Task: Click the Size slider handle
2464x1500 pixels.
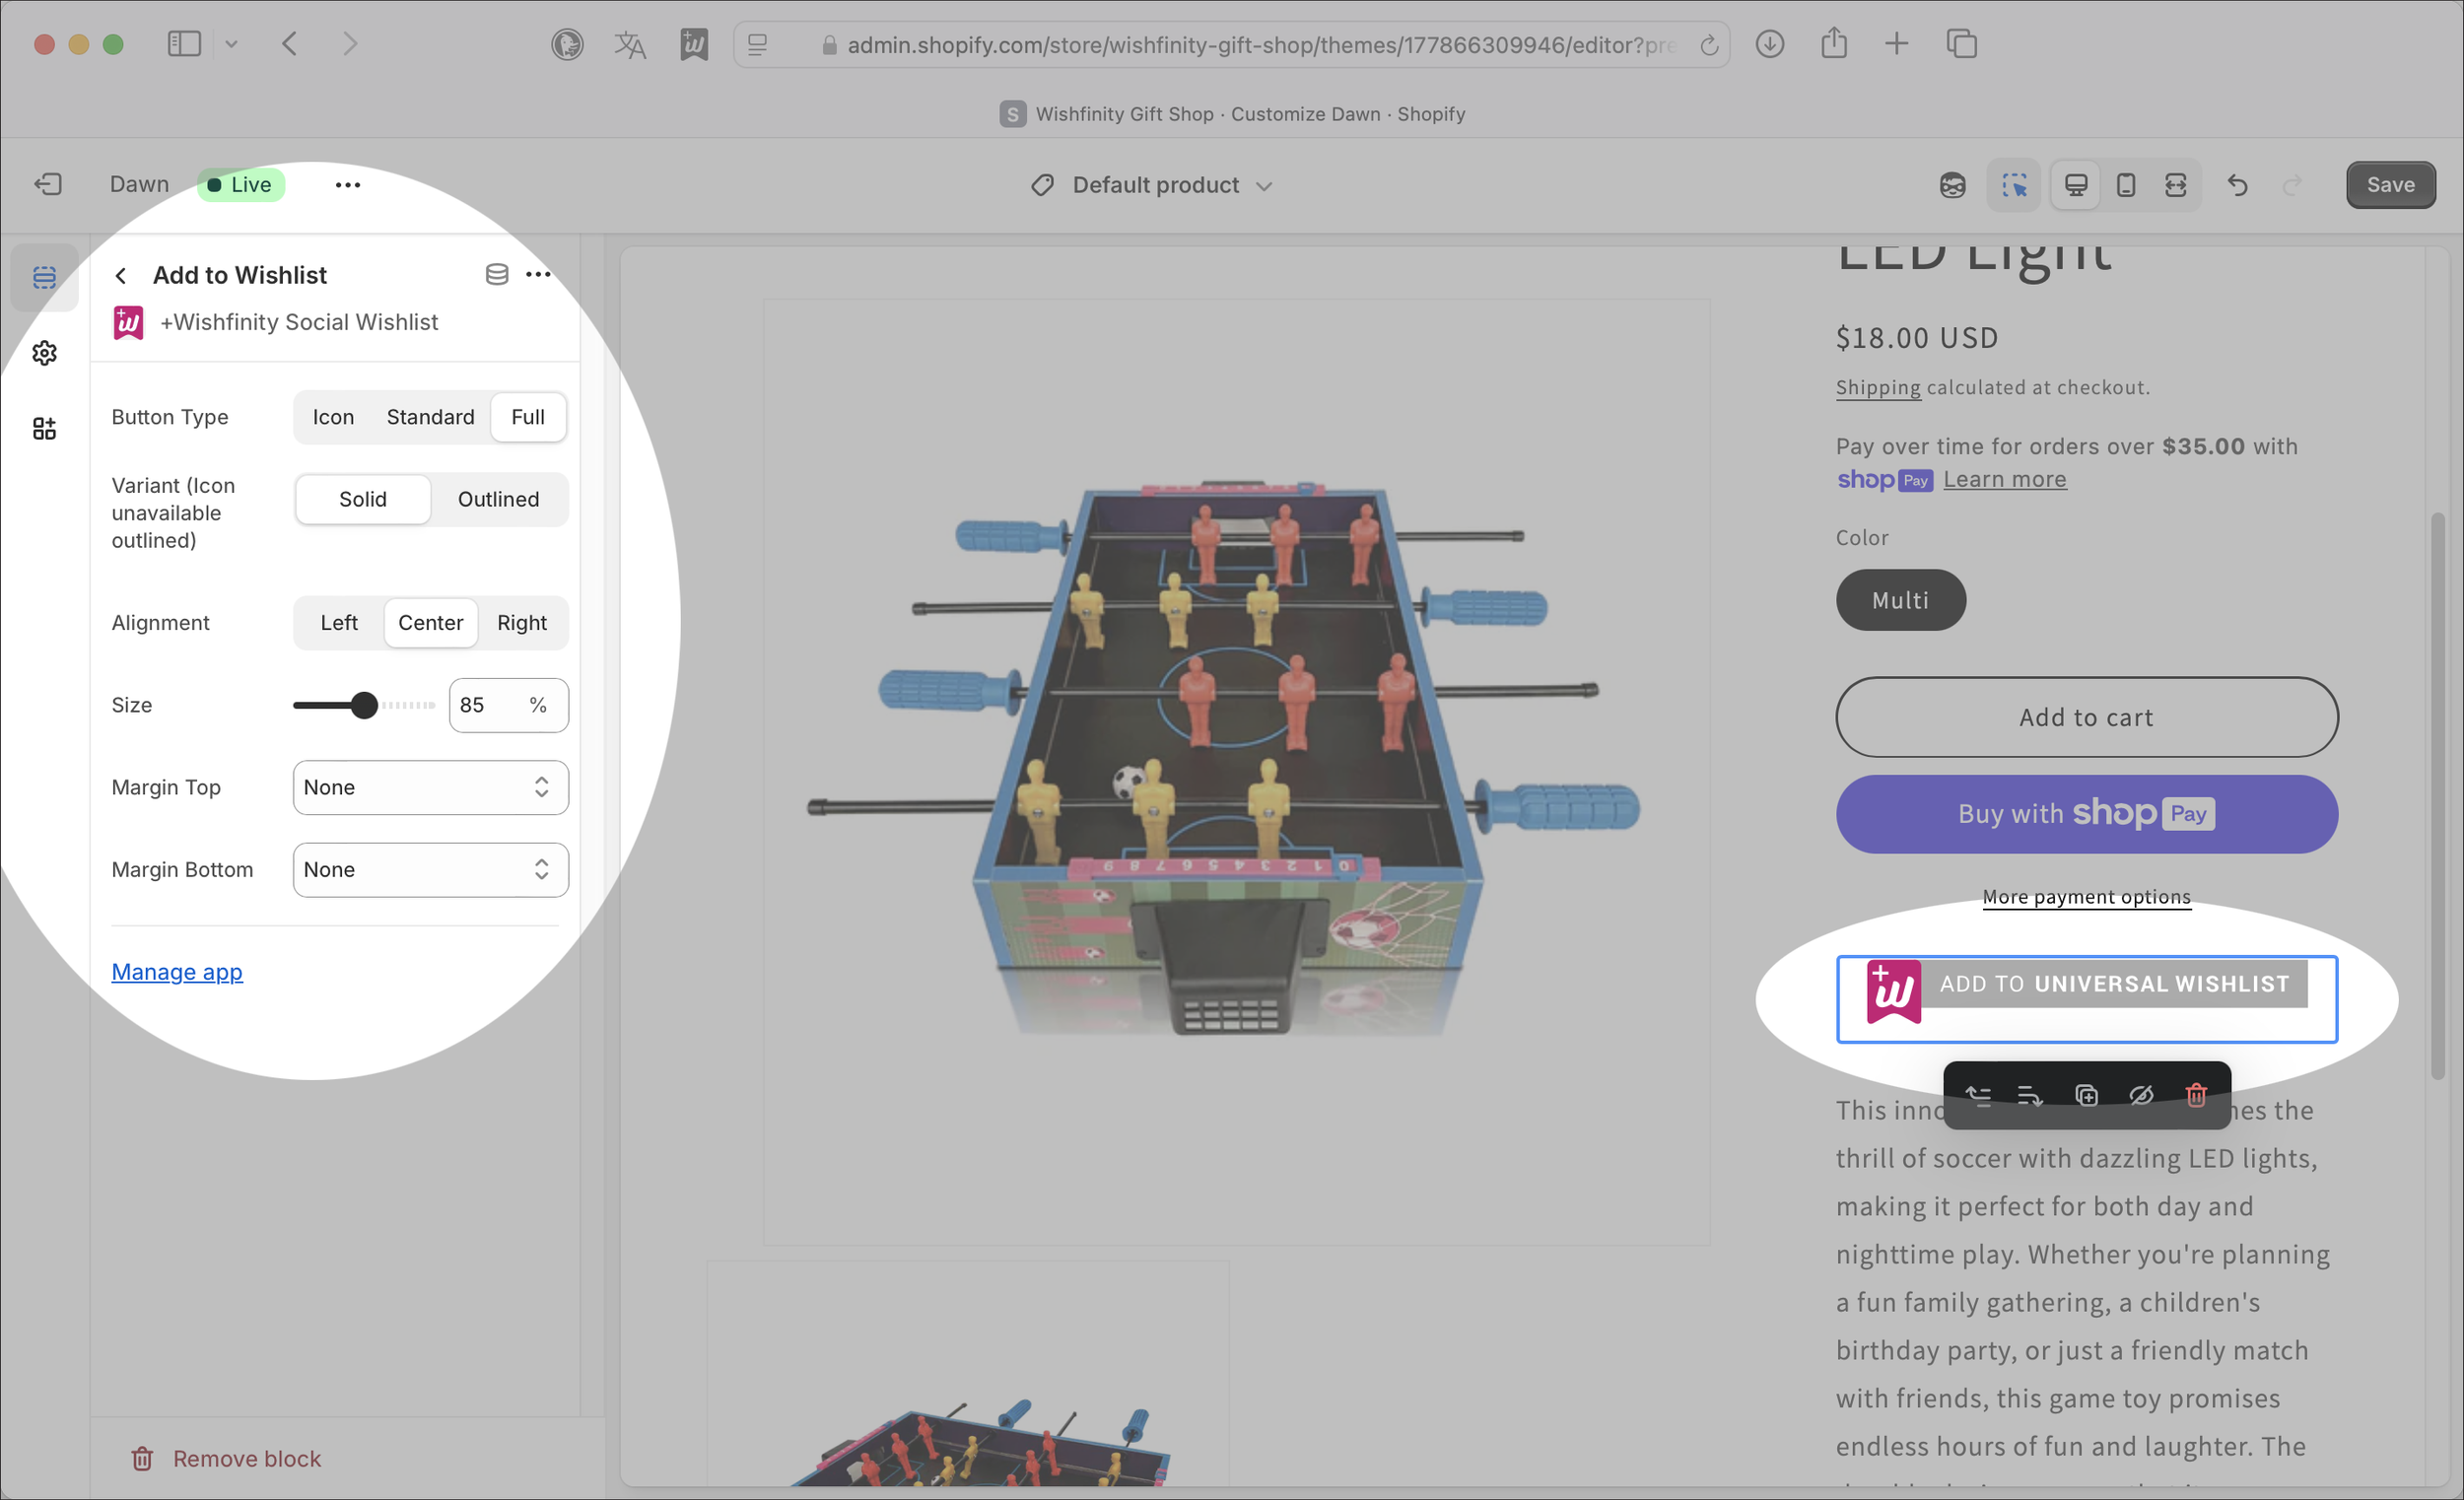Action: pos(365,705)
